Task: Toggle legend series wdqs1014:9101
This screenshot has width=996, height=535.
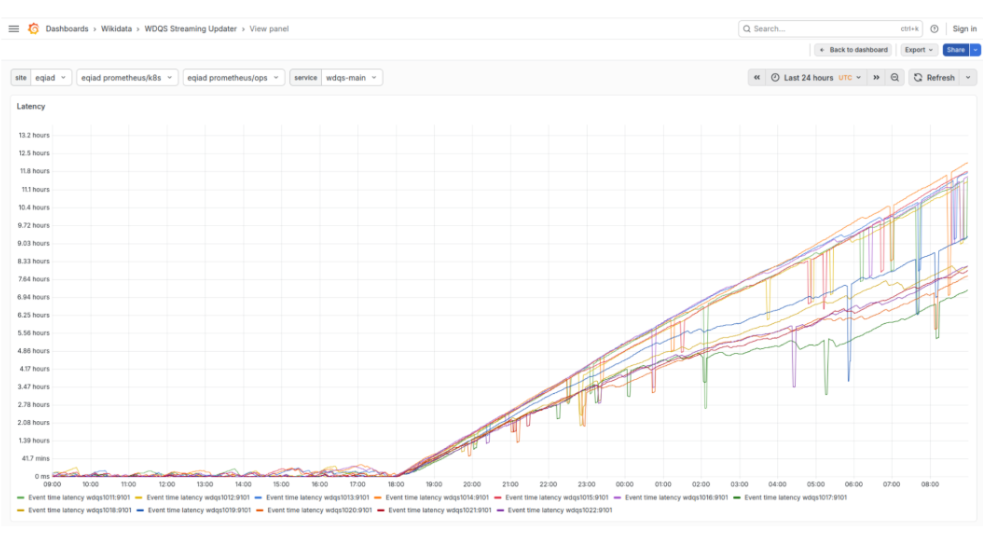Action: click(x=437, y=498)
